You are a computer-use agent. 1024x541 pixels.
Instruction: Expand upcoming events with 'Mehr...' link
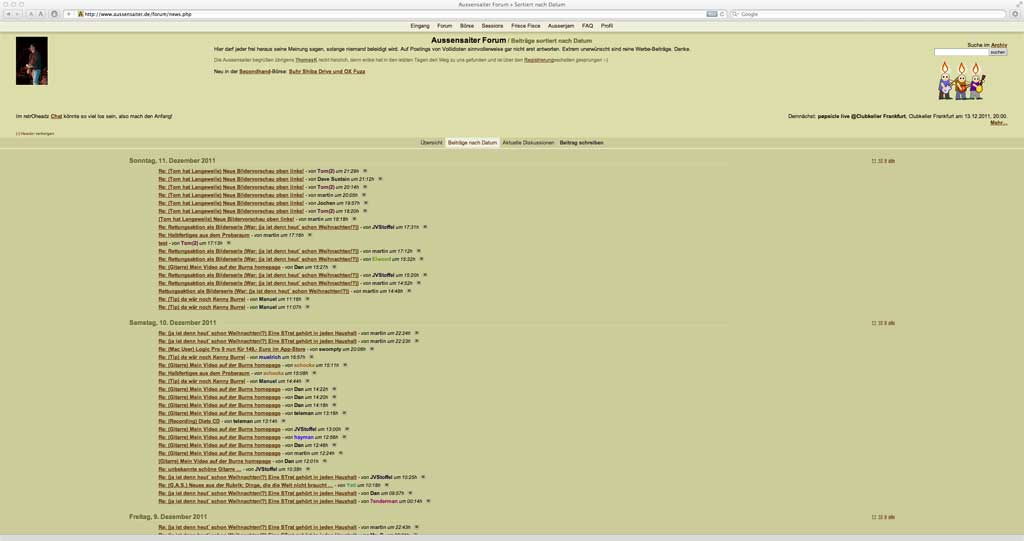click(998, 123)
